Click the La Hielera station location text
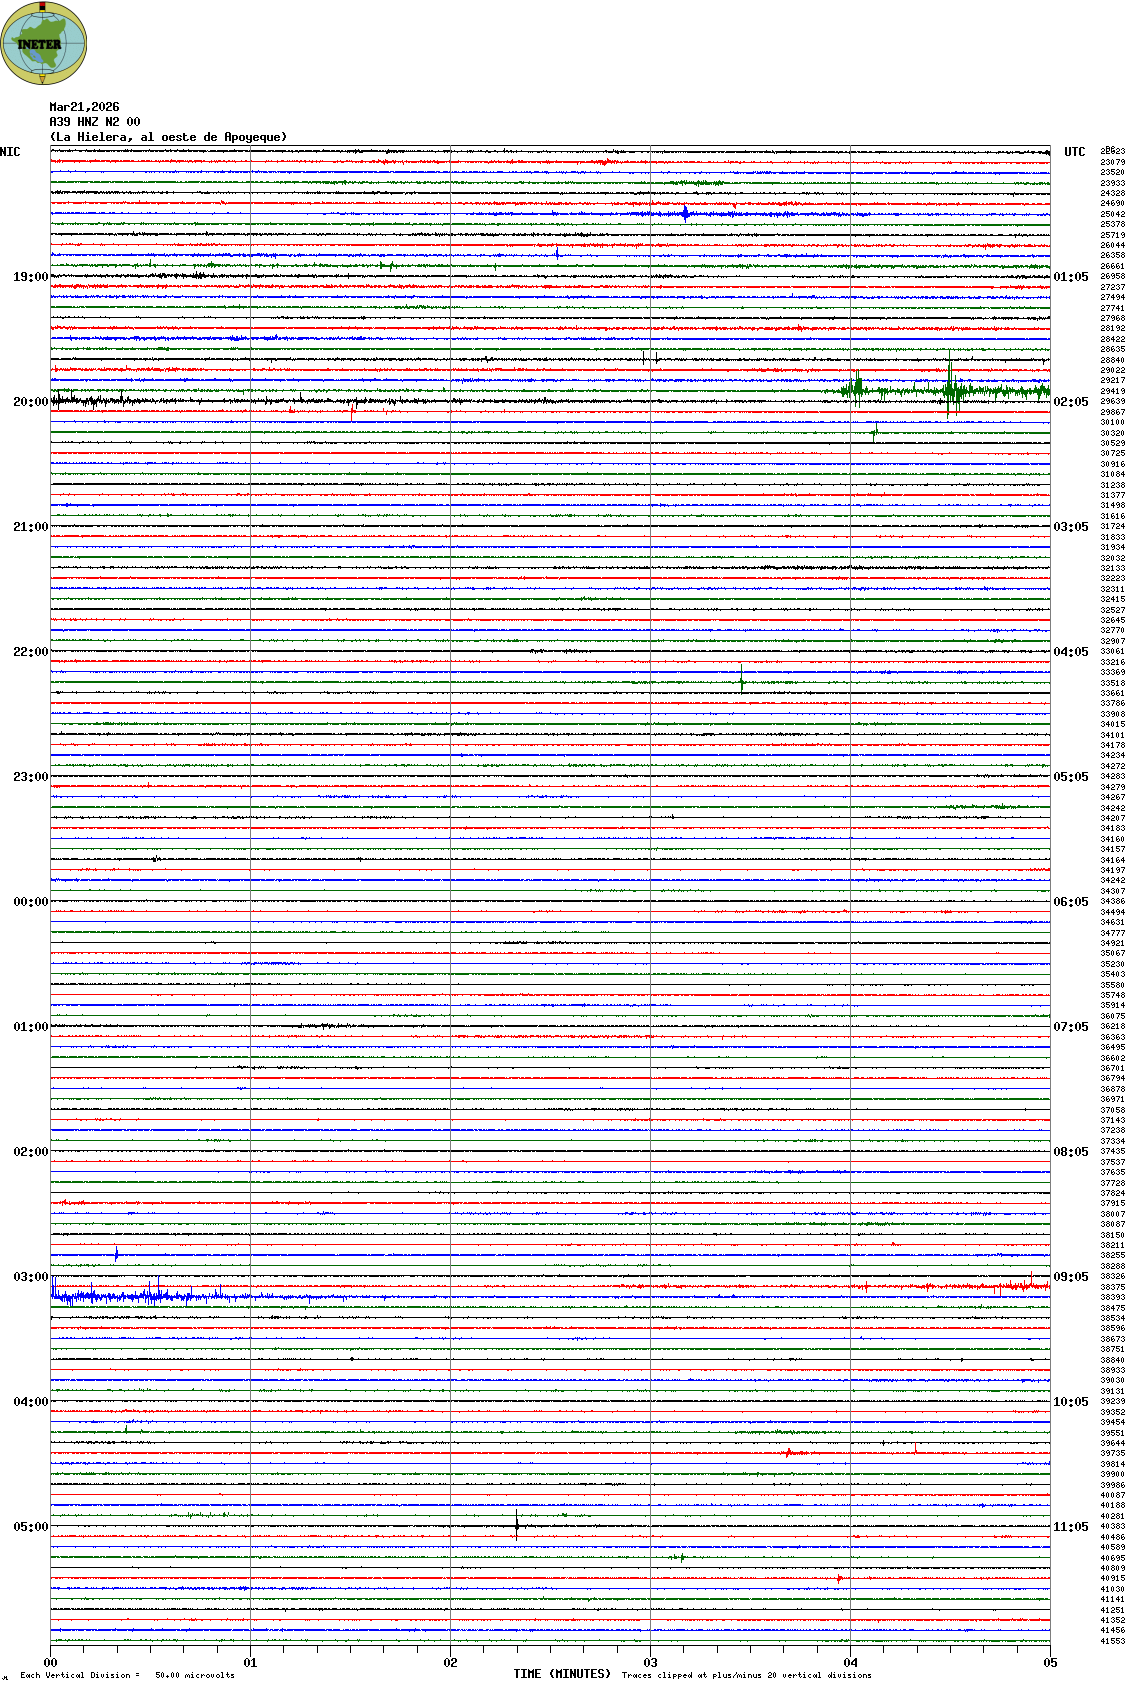Viewport: 1130px width, 1689px height. tap(168, 137)
